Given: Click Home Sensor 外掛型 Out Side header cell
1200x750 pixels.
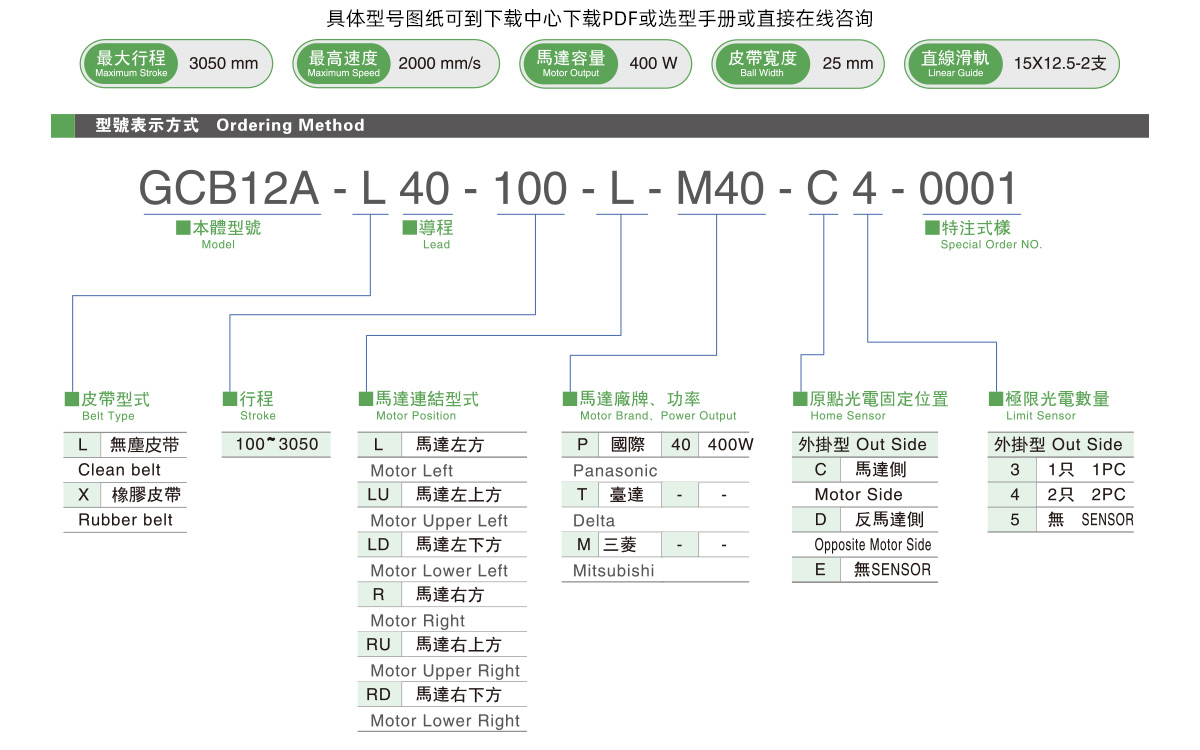Looking at the screenshot, I should pyautogui.click(x=865, y=445).
